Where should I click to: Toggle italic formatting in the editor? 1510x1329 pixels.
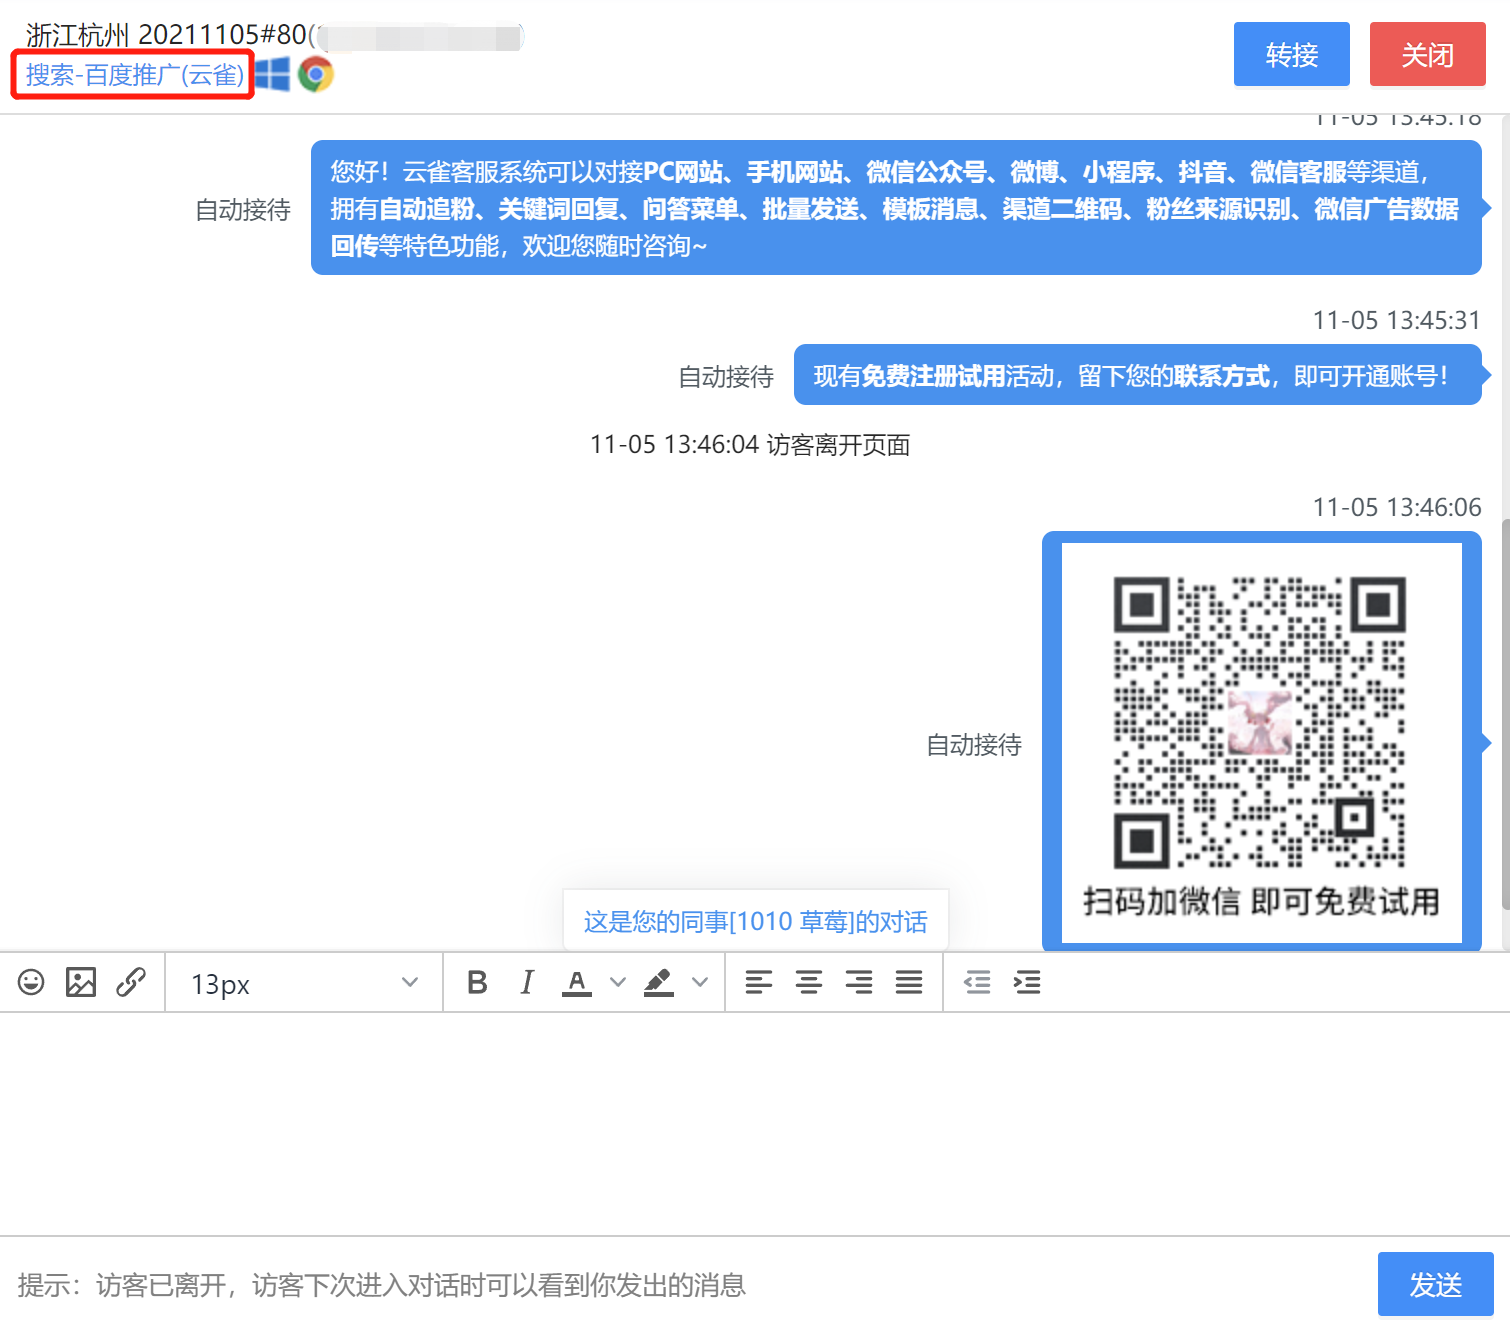tap(527, 982)
